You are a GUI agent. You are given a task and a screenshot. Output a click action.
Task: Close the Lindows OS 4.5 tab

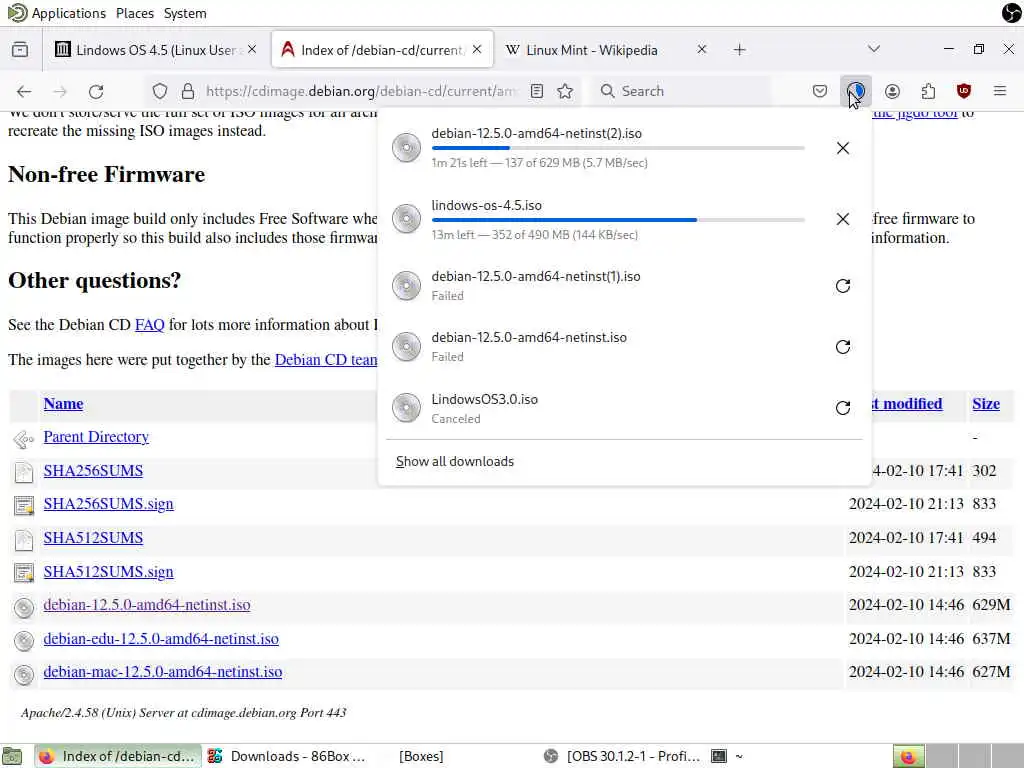coord(252,50)
